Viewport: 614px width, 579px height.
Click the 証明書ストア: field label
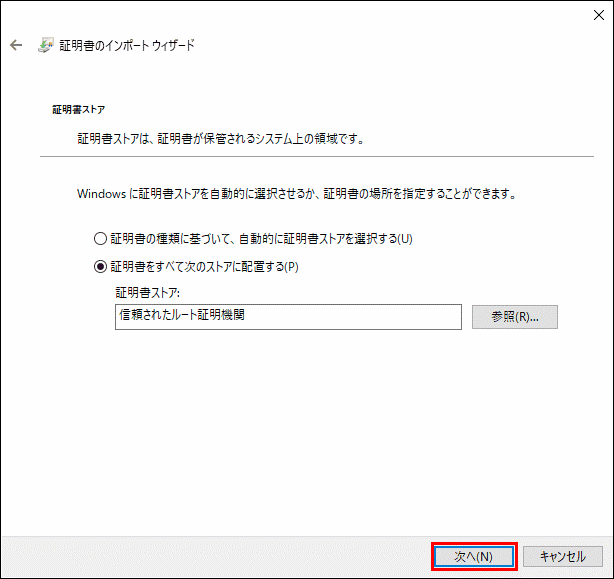click(x=148, y=292)
